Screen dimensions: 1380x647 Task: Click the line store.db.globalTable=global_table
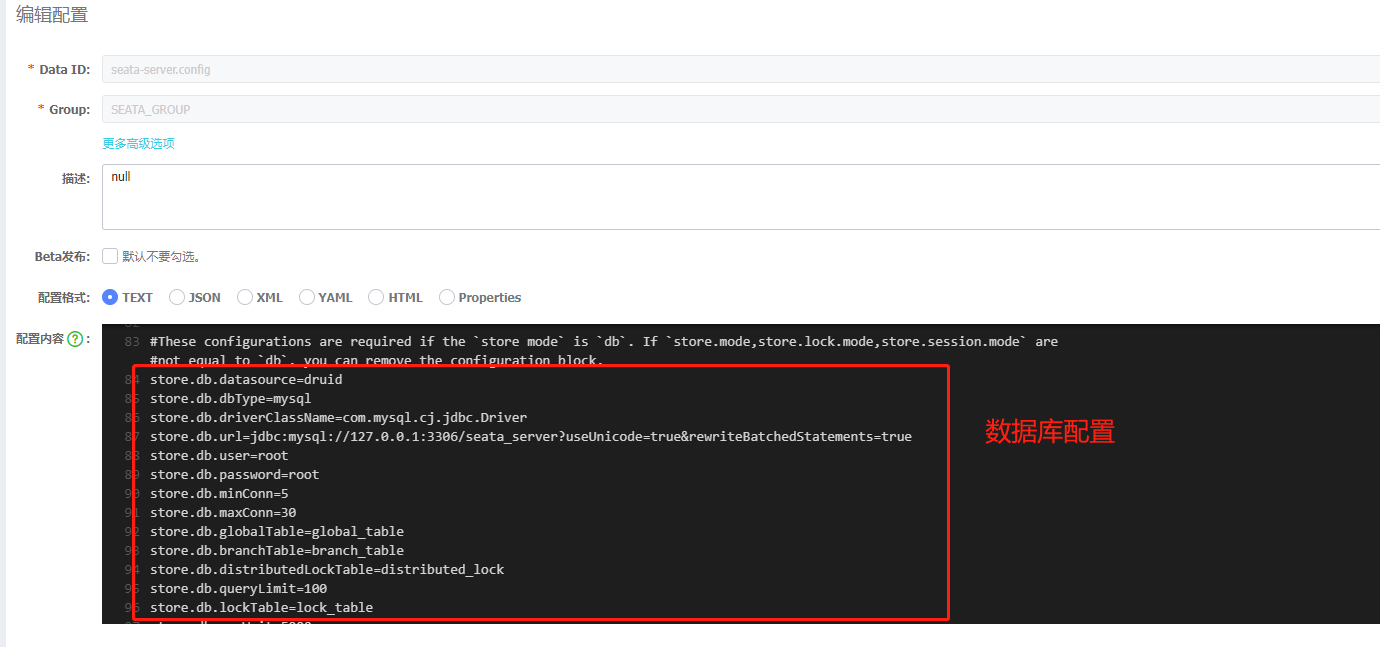(277, 531)
